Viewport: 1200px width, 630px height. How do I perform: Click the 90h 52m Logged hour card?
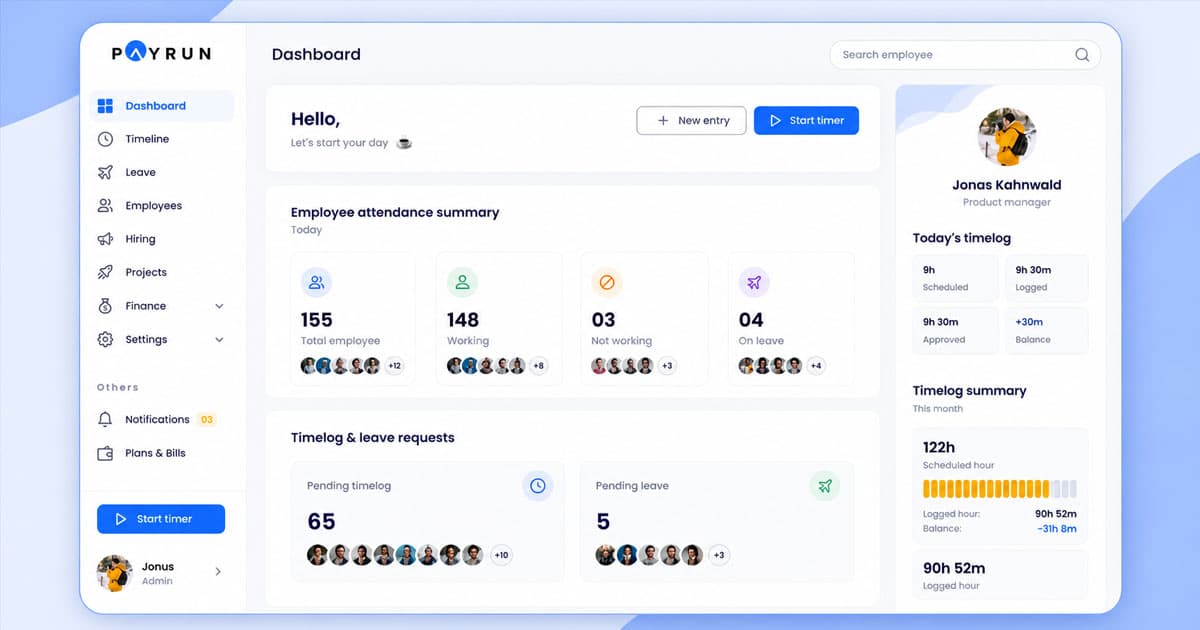pos(1000,575)
